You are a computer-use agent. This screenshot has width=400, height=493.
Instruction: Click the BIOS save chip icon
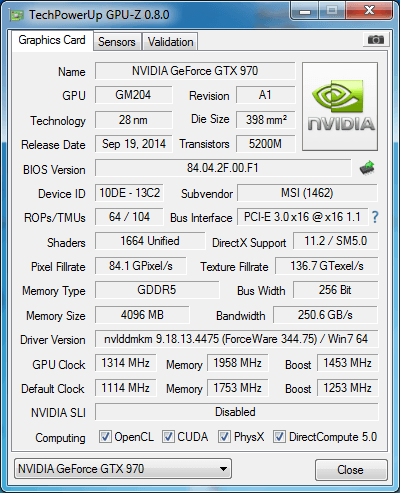click(x=367, y=168)
